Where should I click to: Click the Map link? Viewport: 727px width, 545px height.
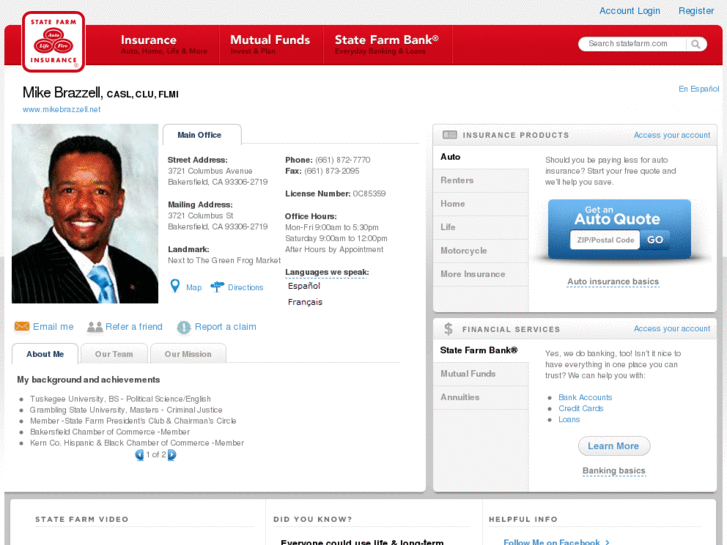coord(194,288)
